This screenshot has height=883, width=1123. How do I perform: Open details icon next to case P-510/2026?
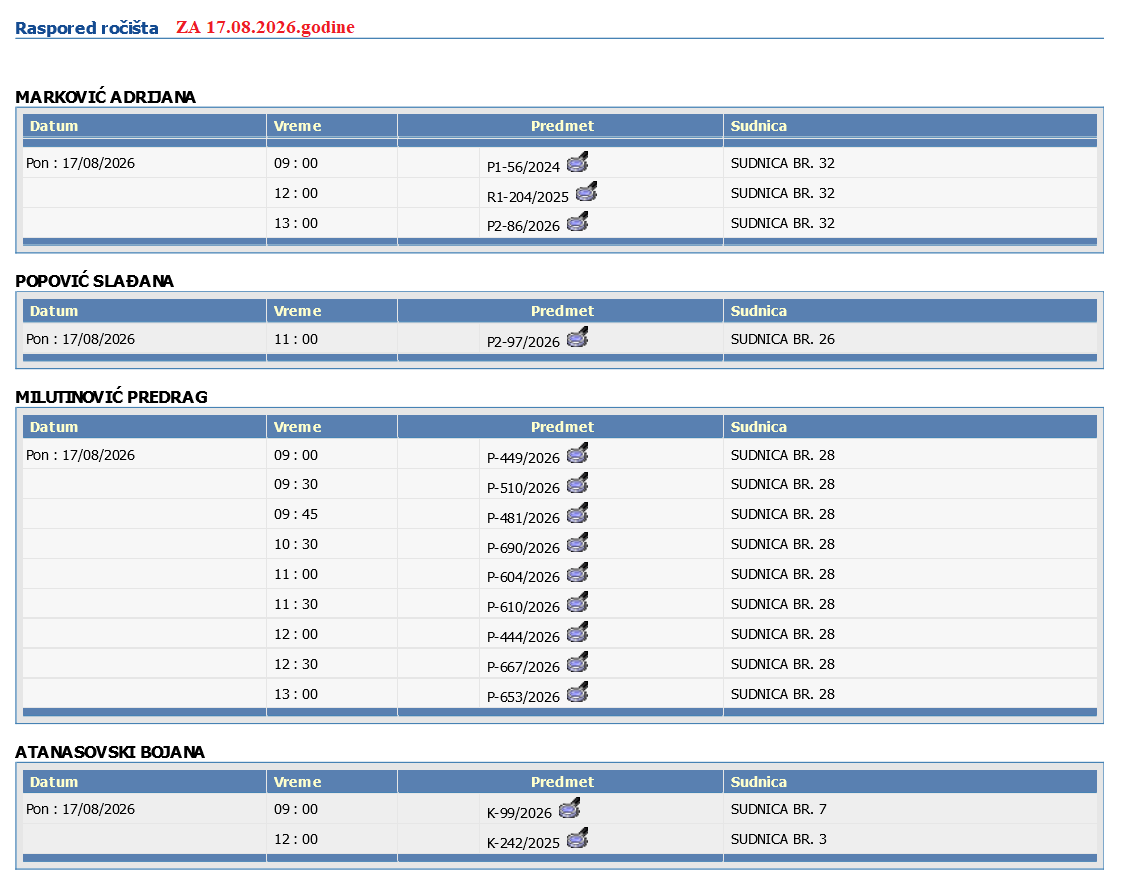577,483
